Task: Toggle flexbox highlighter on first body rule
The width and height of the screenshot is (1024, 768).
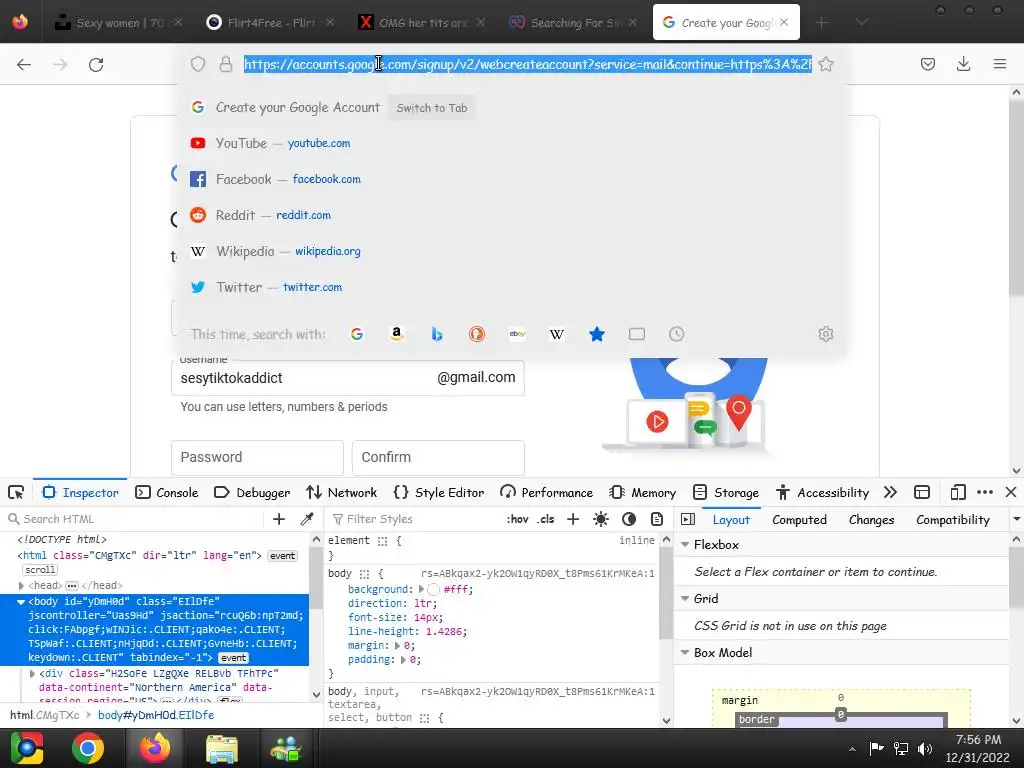Action: point(364,575)
